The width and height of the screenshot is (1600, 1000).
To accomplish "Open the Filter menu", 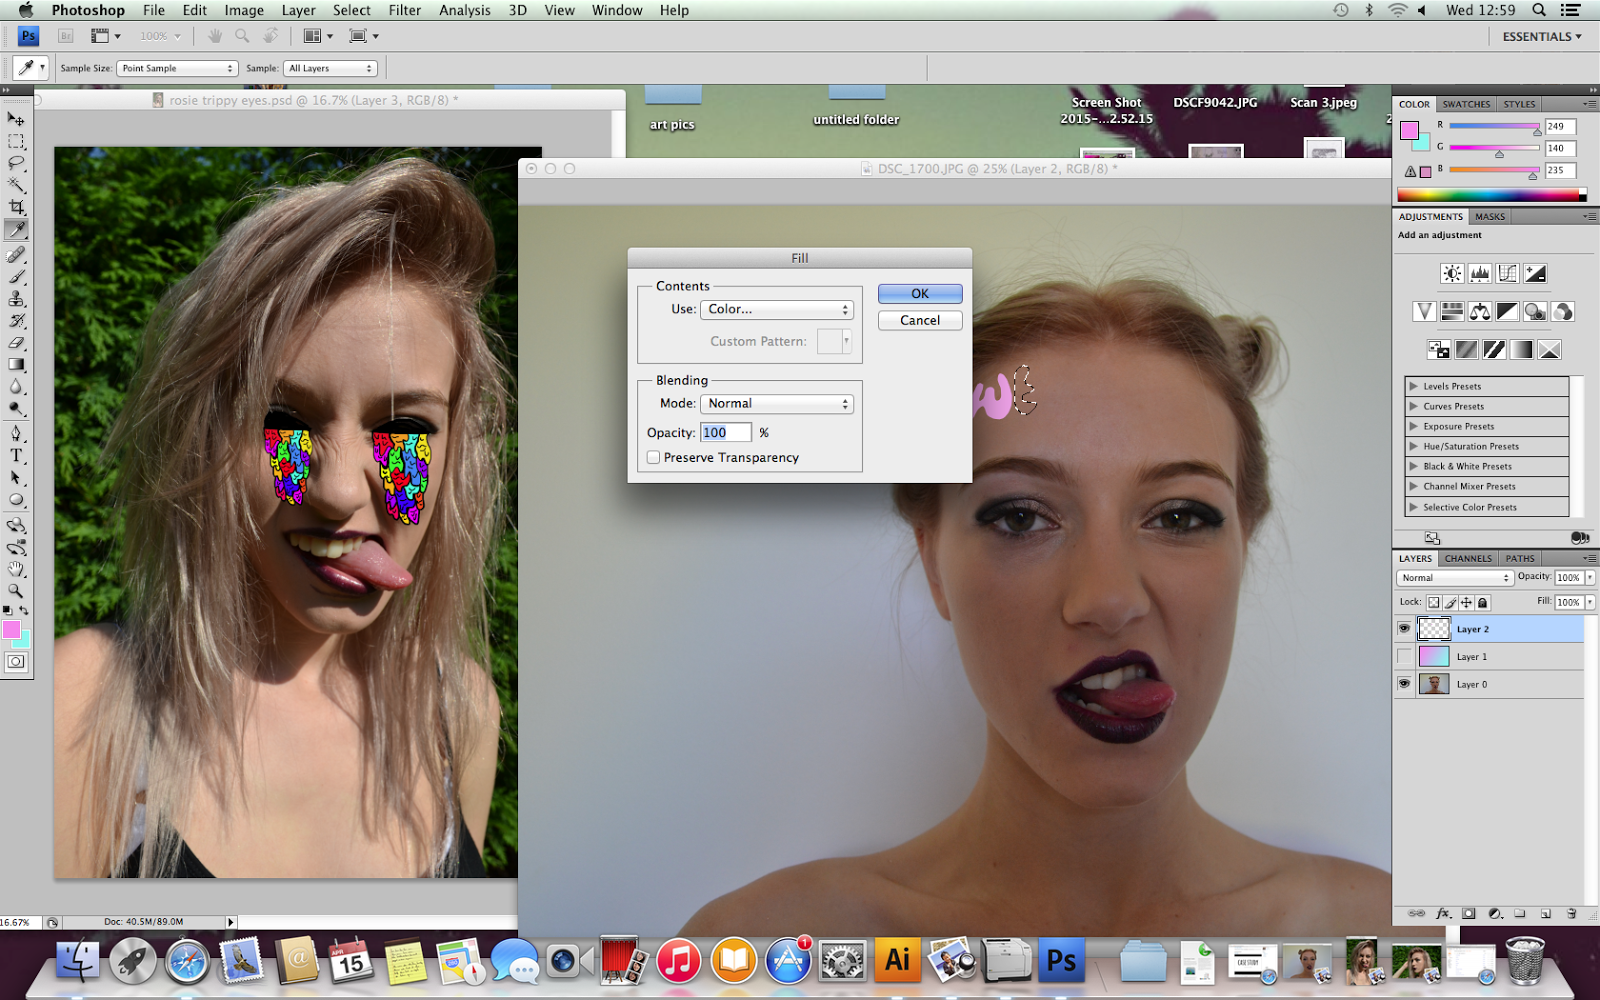I will 404,10.
